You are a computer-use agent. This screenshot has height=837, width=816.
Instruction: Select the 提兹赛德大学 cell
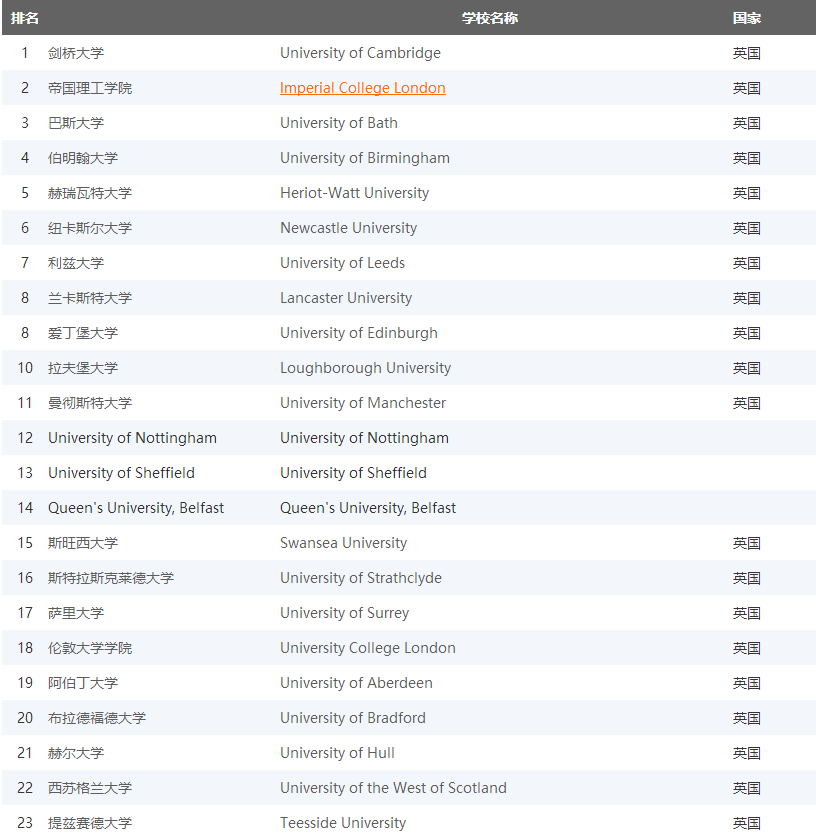pos(90,823)
